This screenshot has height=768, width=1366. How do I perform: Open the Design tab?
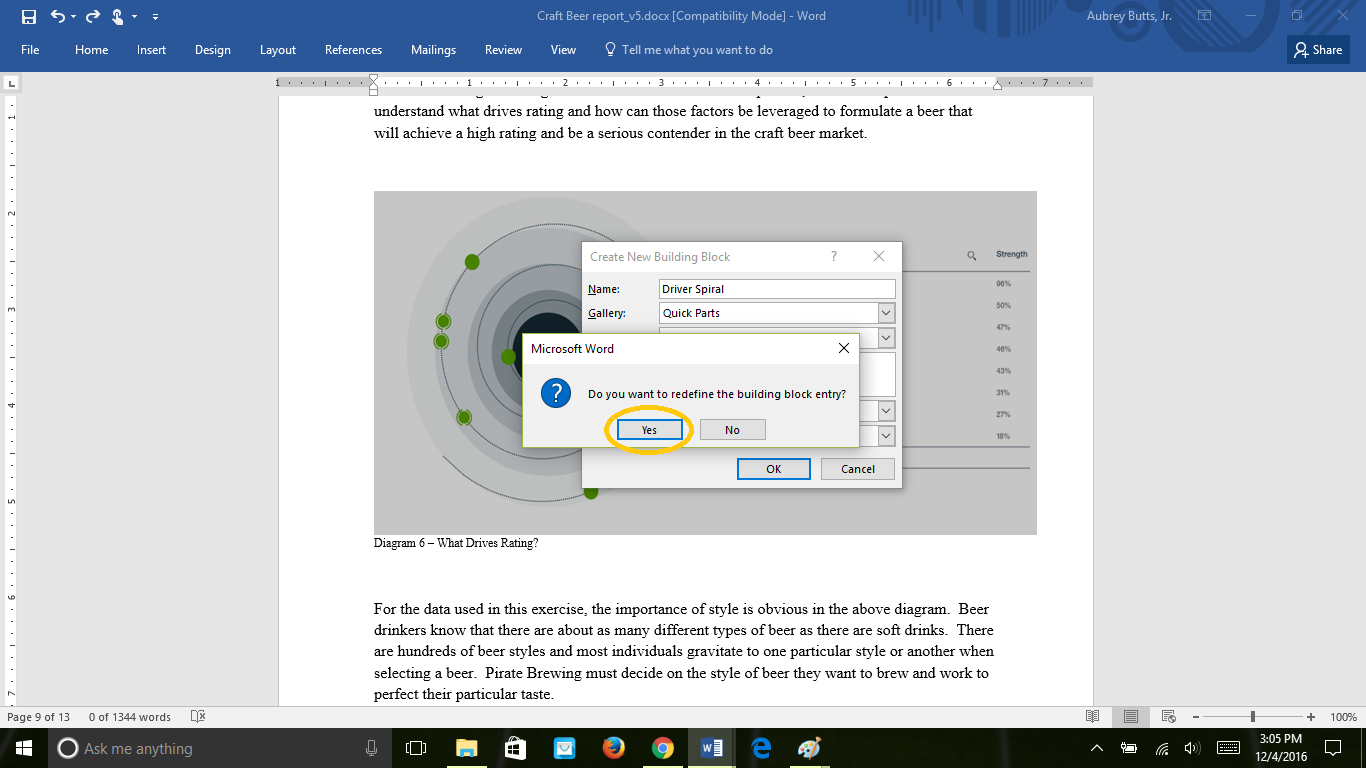click(x=212, y=50)
